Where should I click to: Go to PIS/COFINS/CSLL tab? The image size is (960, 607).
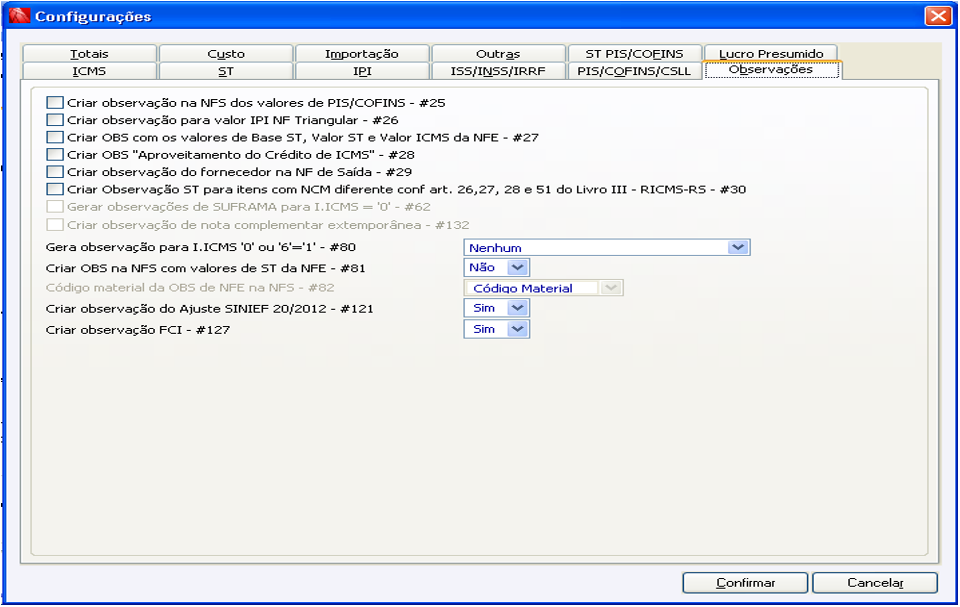(x=634, y=71)
